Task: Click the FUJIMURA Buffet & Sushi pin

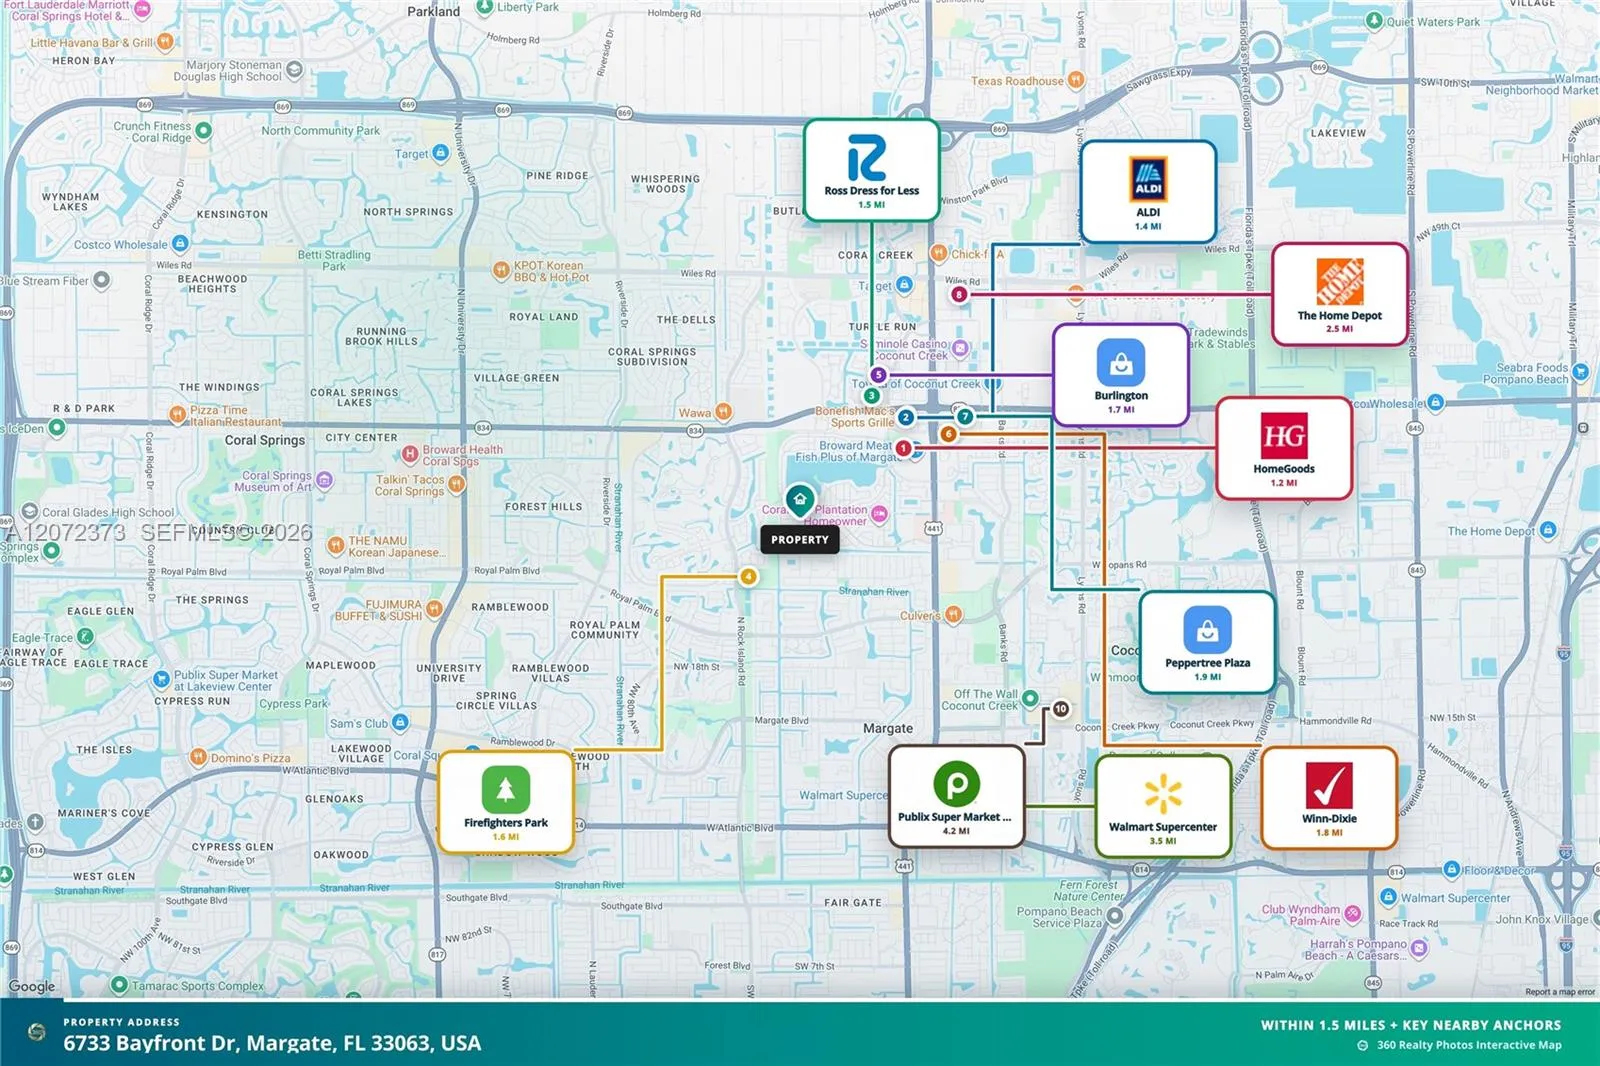Action: (433, 609)
